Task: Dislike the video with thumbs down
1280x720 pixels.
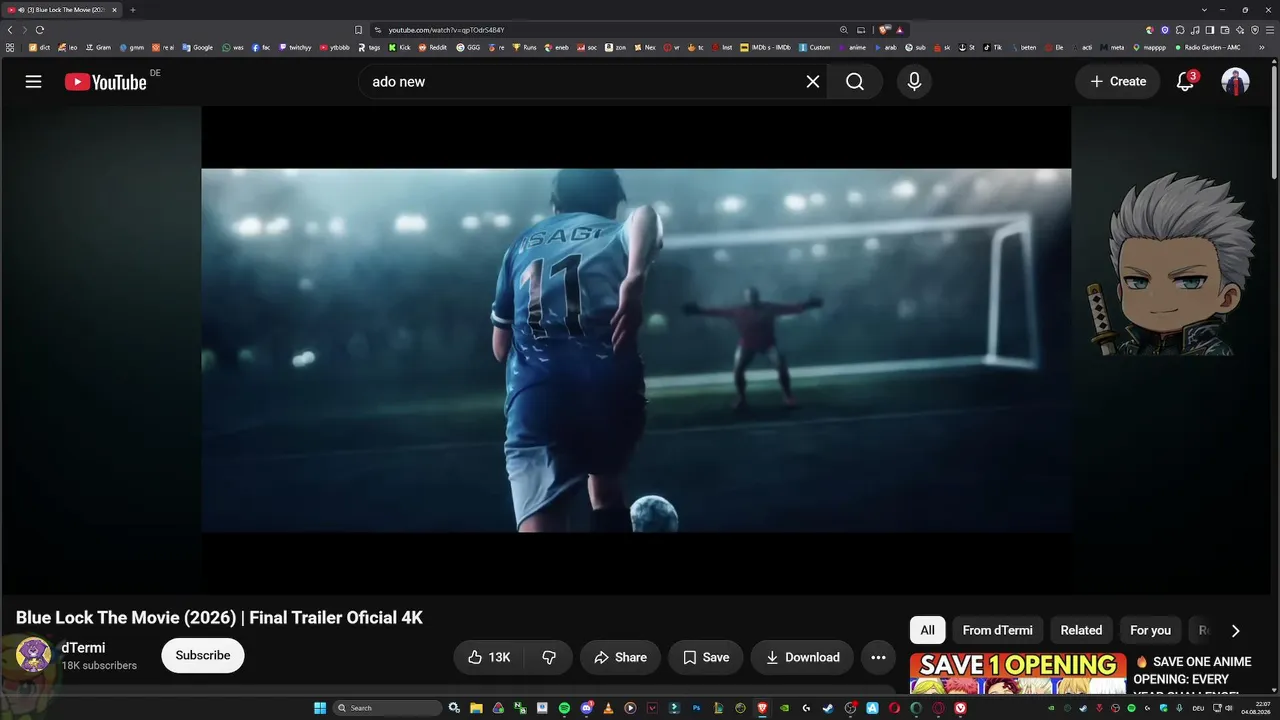Action: click(x=549, y=657)
